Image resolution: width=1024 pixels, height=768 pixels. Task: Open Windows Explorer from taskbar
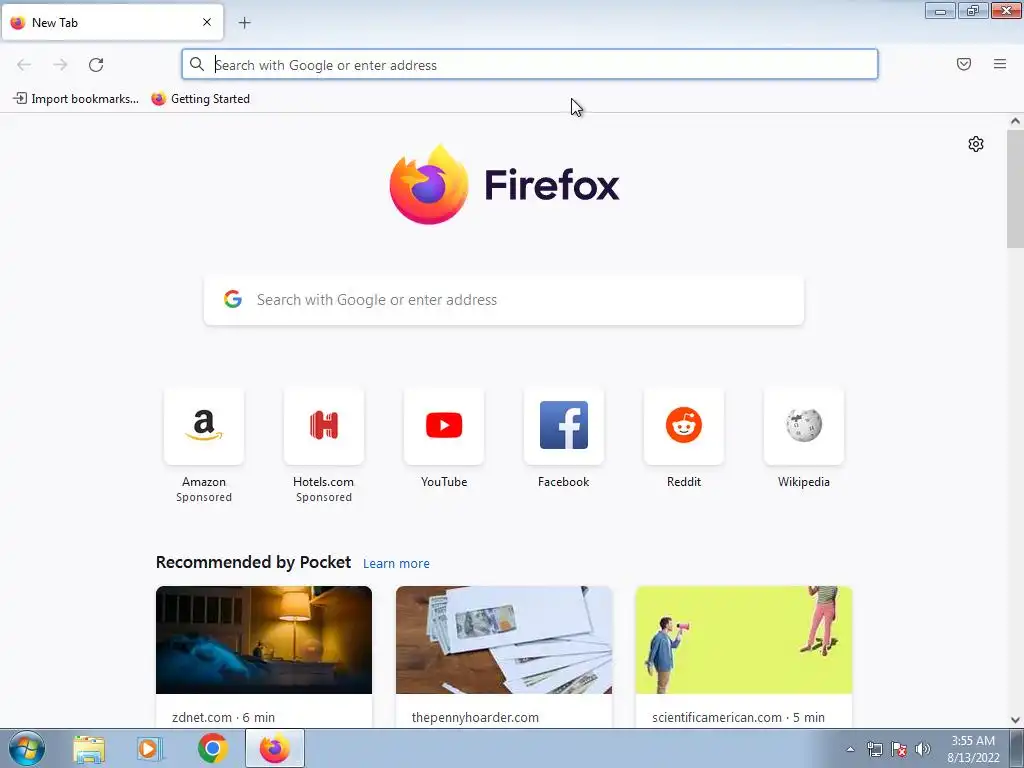[x=89, y=748]
